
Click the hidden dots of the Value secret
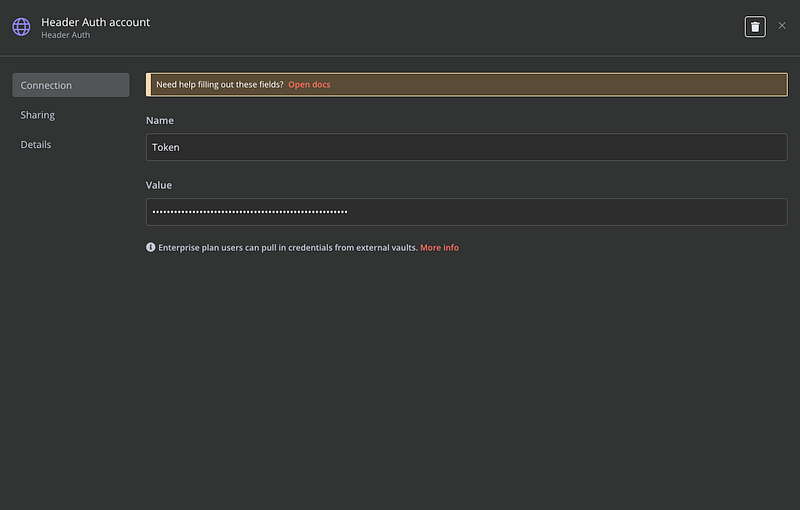click(x=250, y=212)
